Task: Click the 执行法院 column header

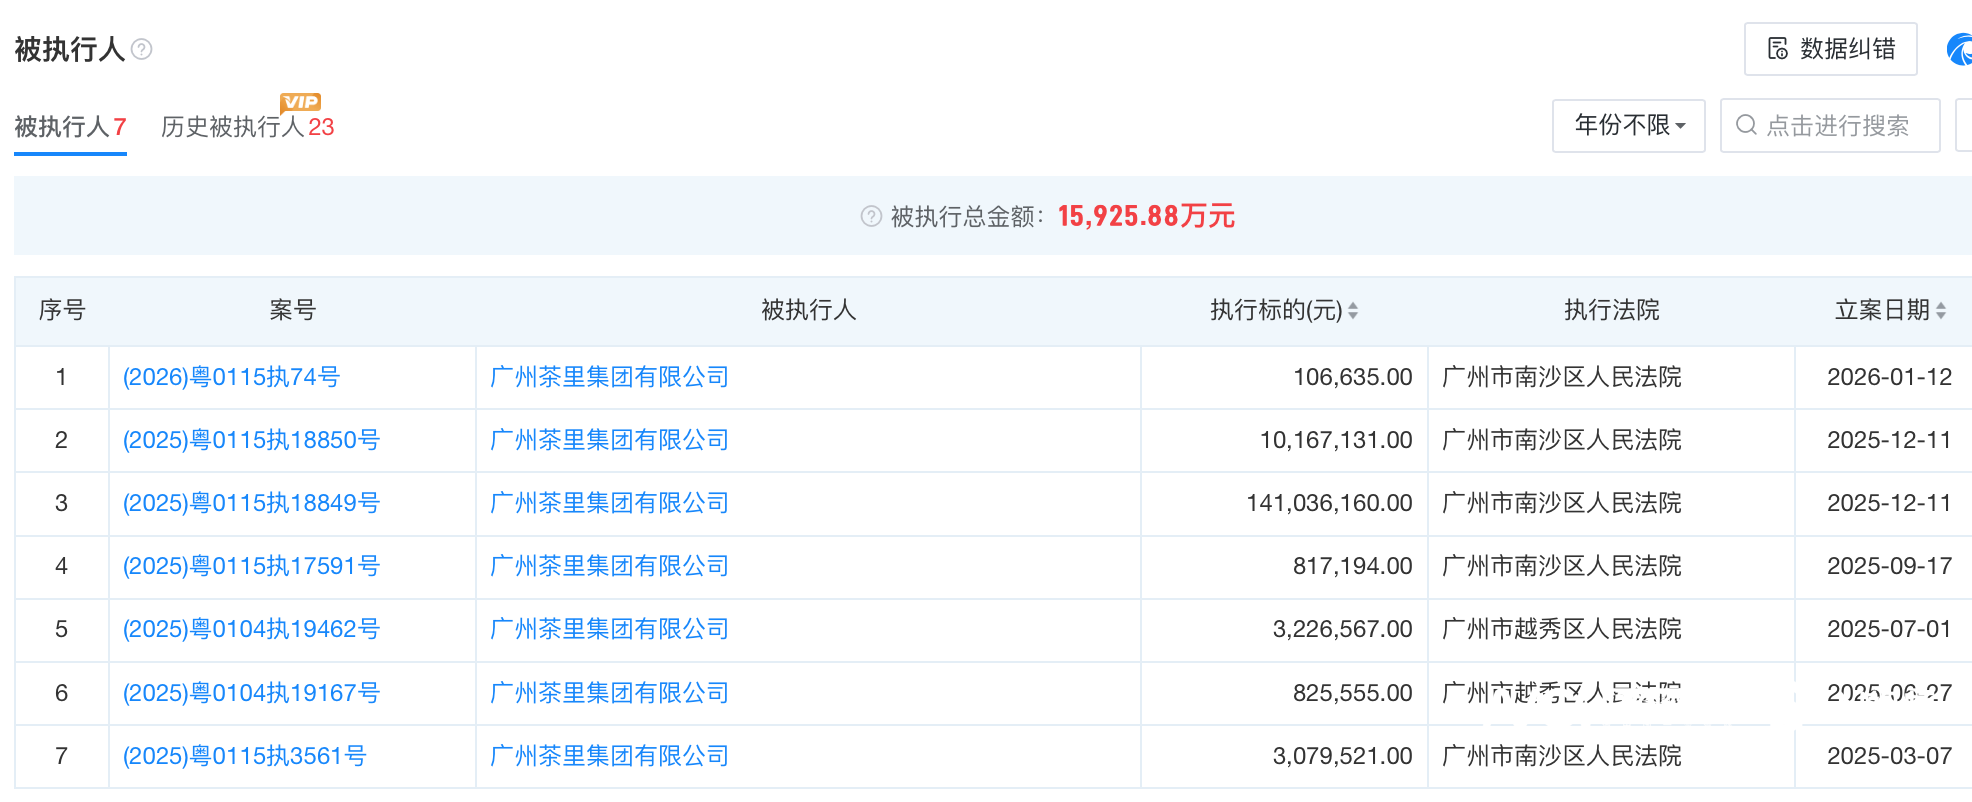Action: point(1612,310)
